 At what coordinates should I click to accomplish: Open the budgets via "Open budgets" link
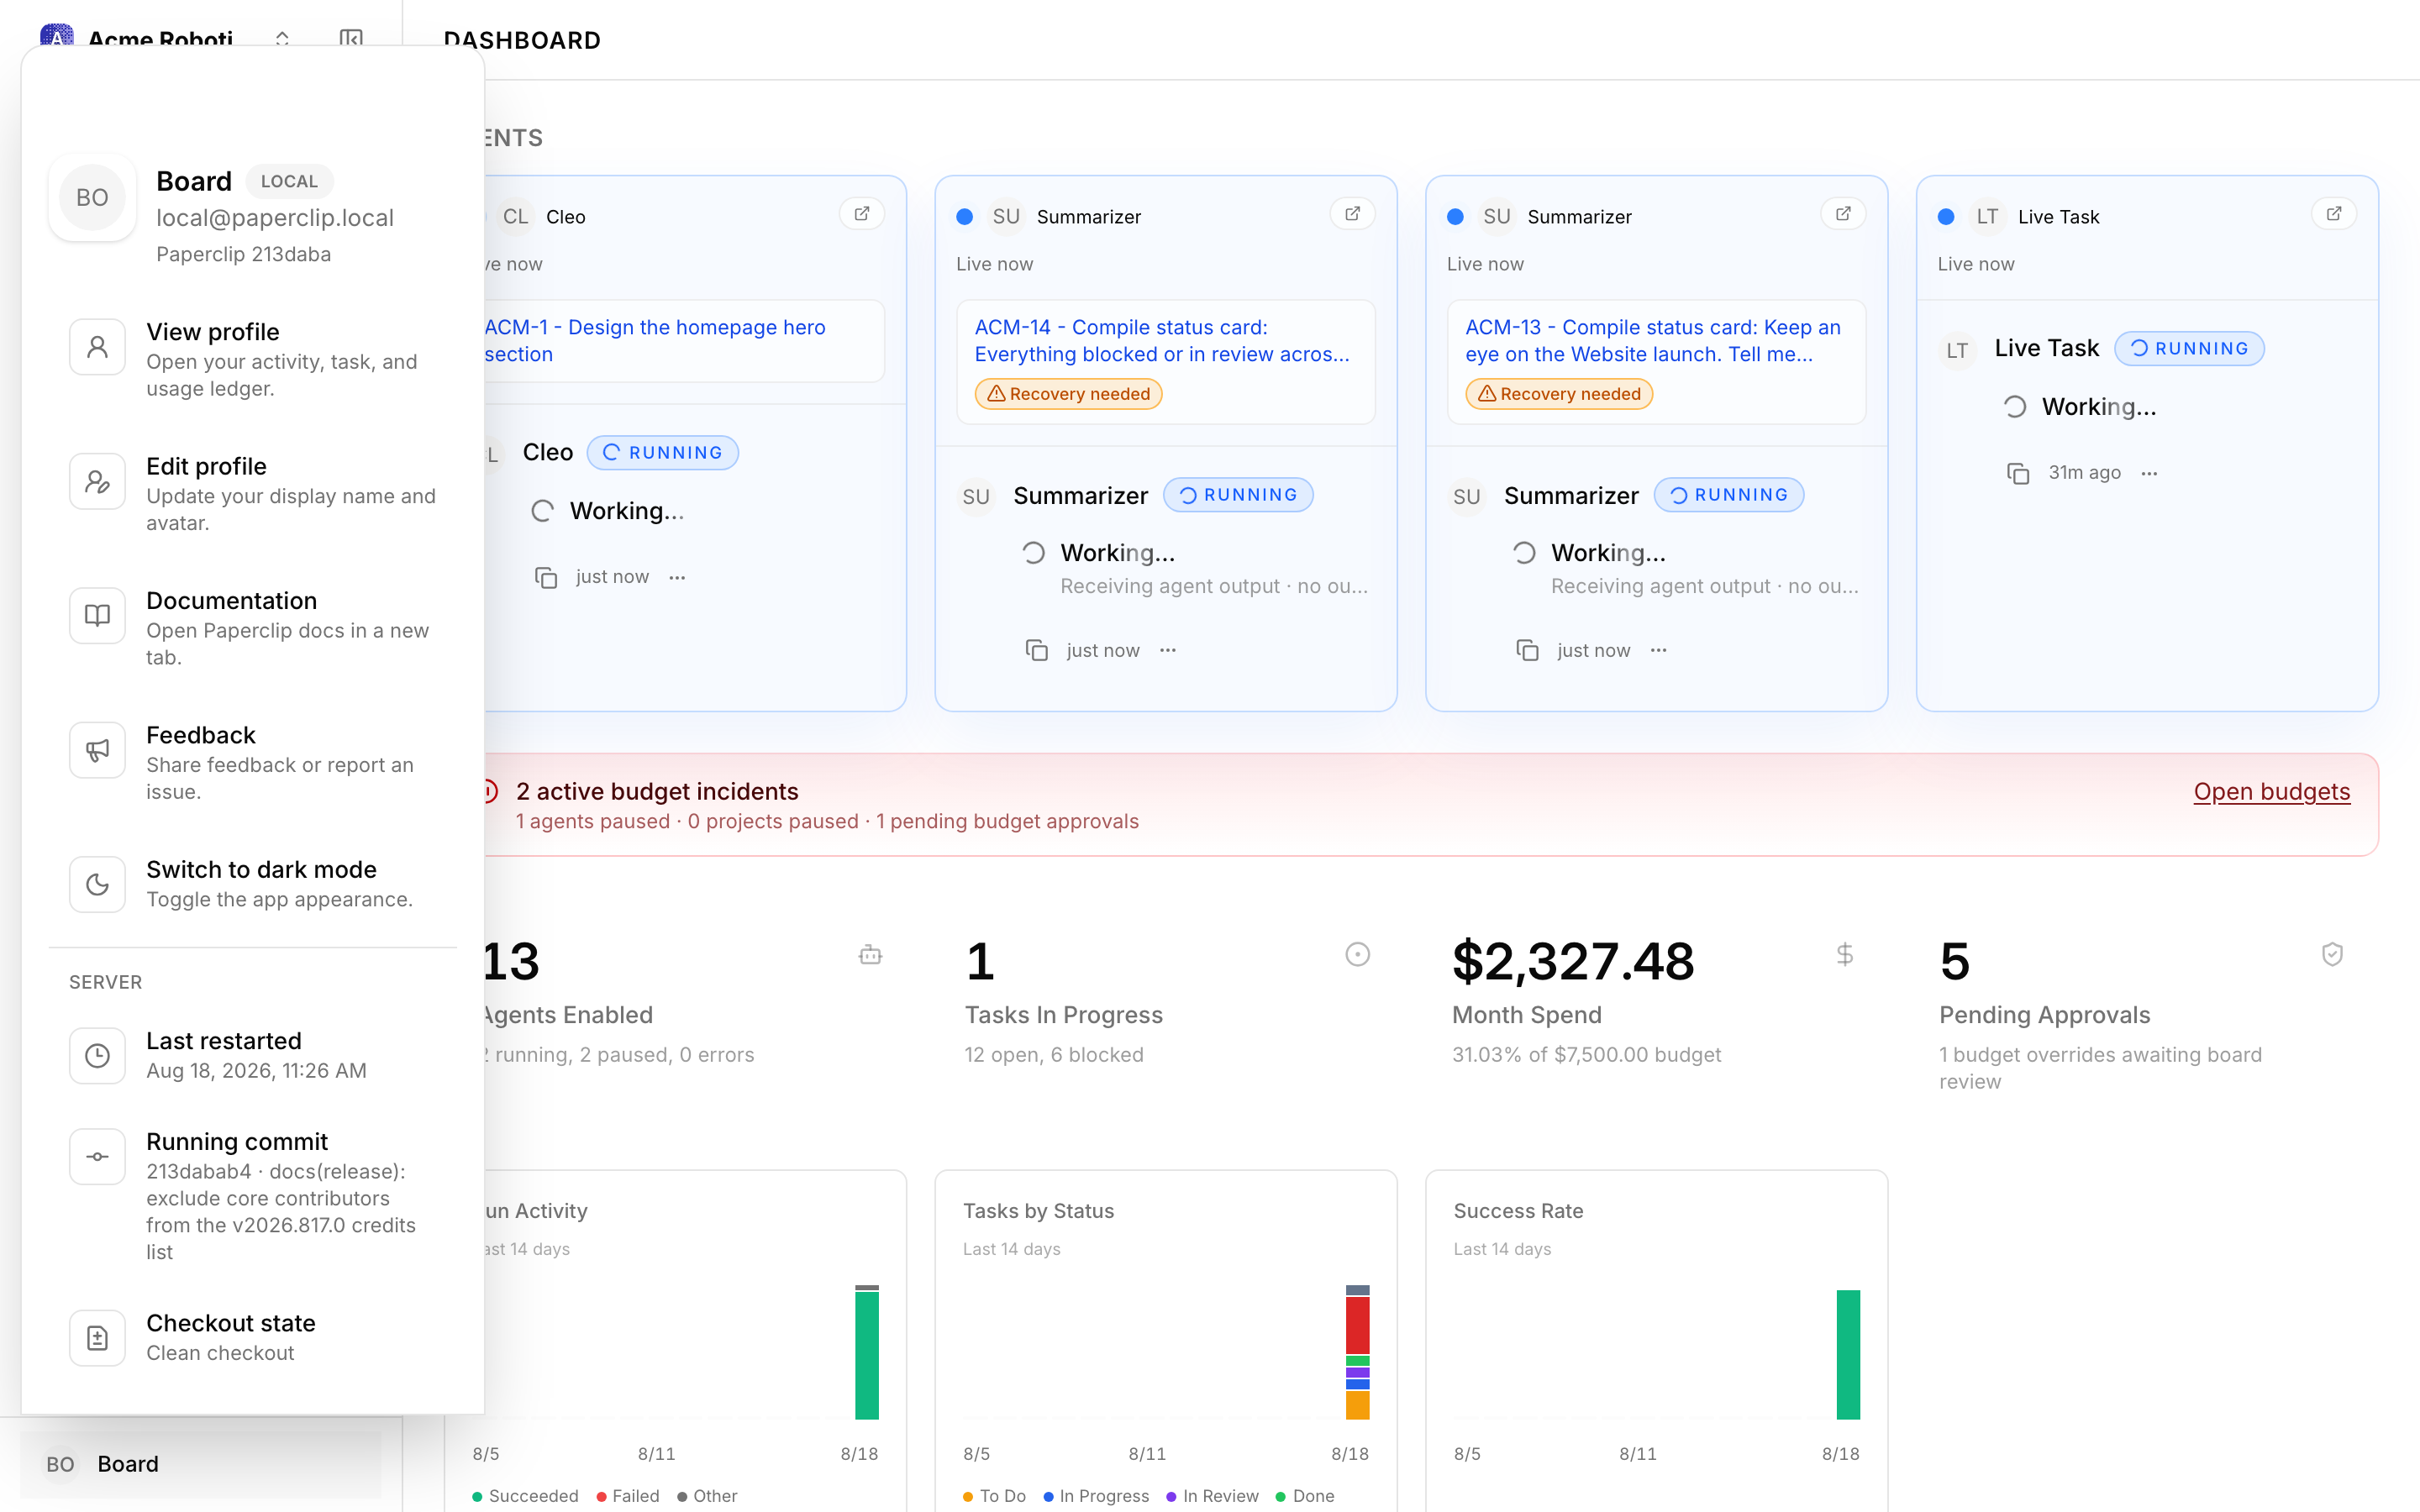(x=2271, y=791)
